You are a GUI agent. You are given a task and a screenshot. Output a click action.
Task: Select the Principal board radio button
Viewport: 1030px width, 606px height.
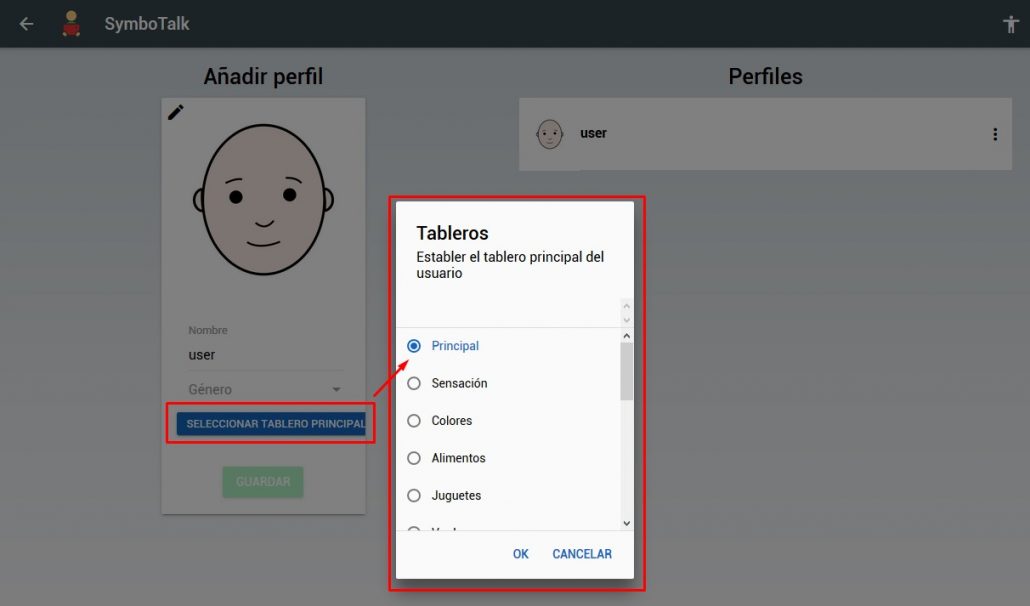click(413, 345)
